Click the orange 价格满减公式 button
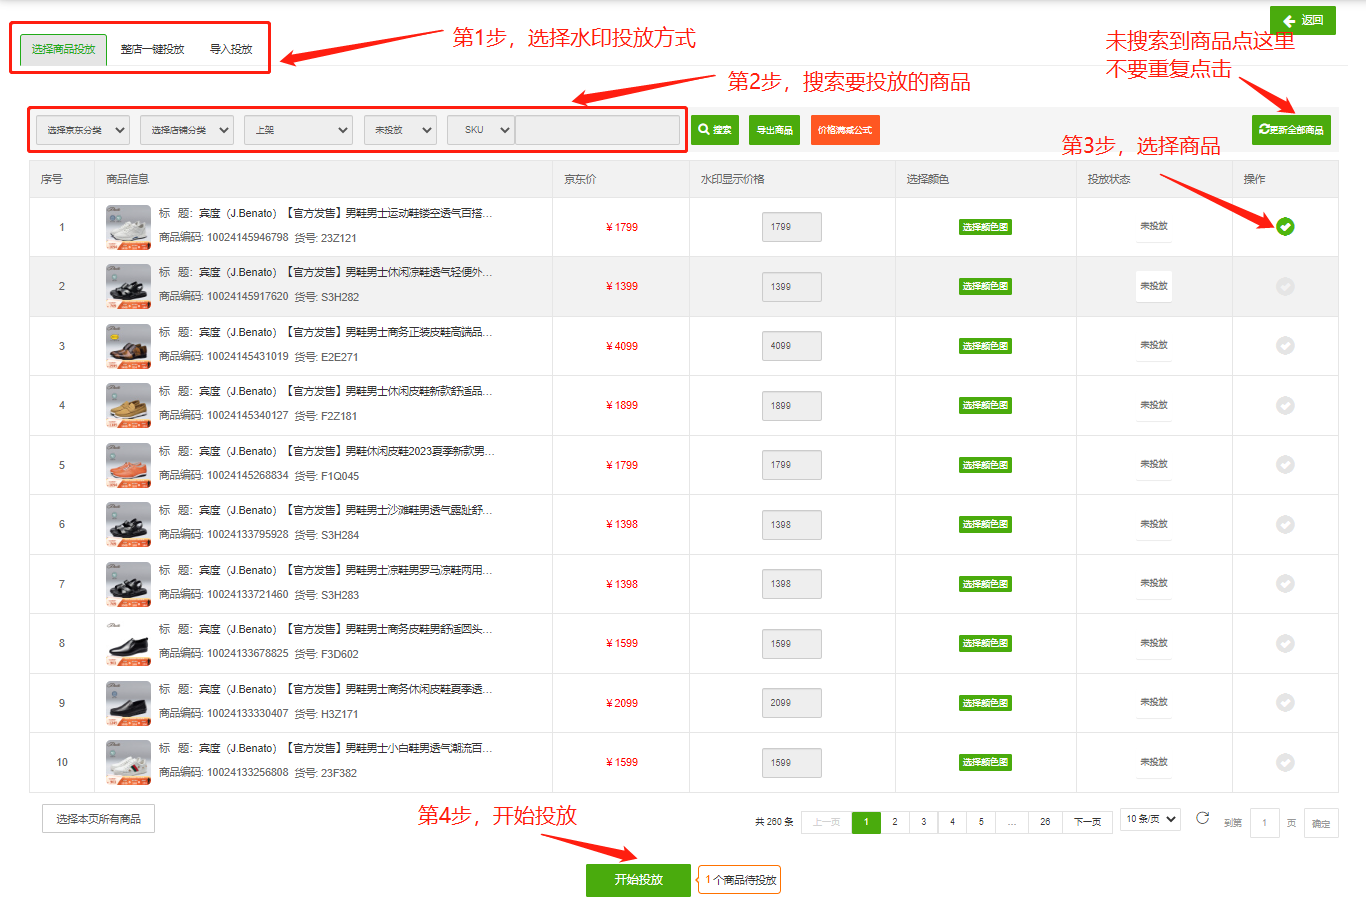This screenshot has width=1366, height=906. coord(845,130)
